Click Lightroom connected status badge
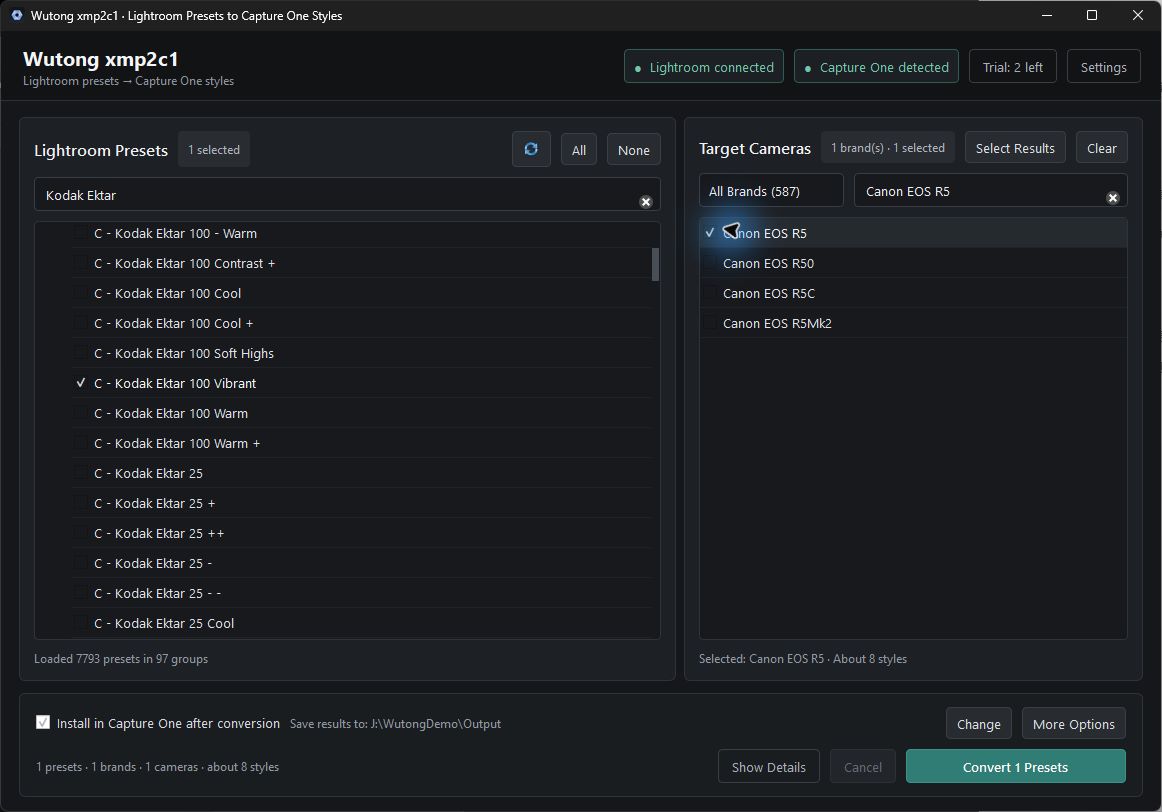The image size is (1162, 812). click(x=703, y=67)
